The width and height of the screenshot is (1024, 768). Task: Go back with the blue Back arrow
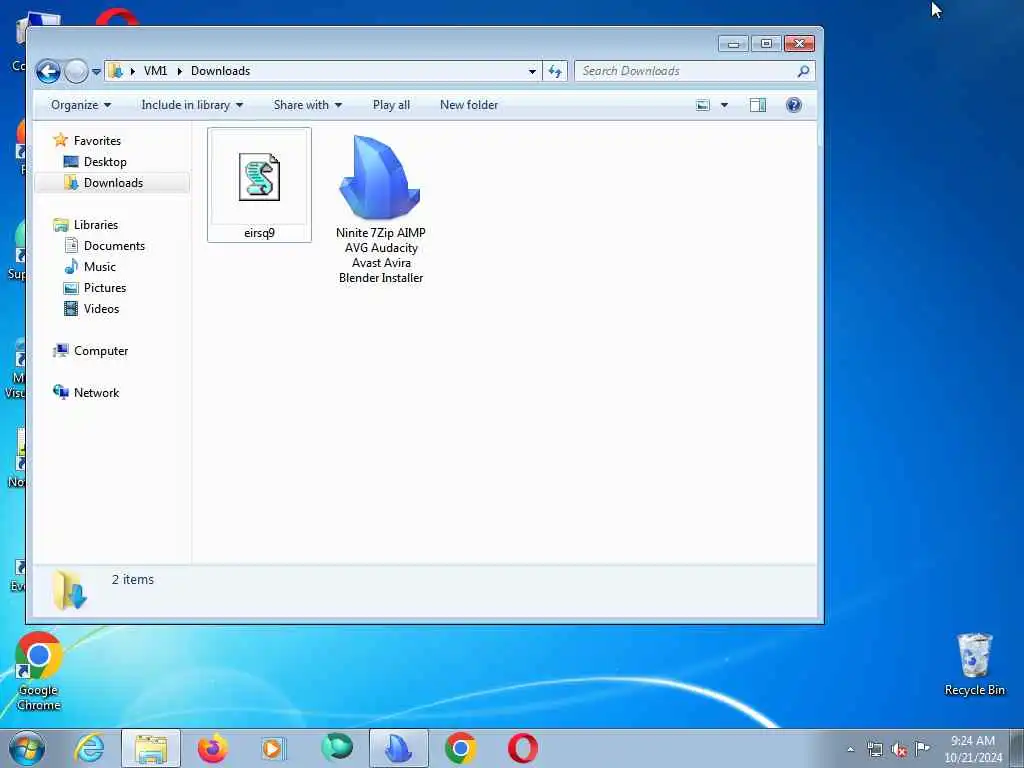(48, 71)
